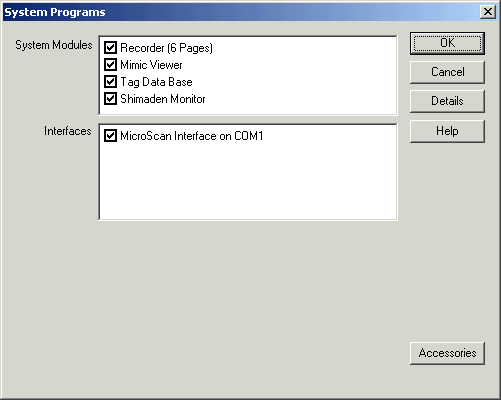Click the Cancel button
Viewport: 501px width, 400px height.
(x=447, y=72)
